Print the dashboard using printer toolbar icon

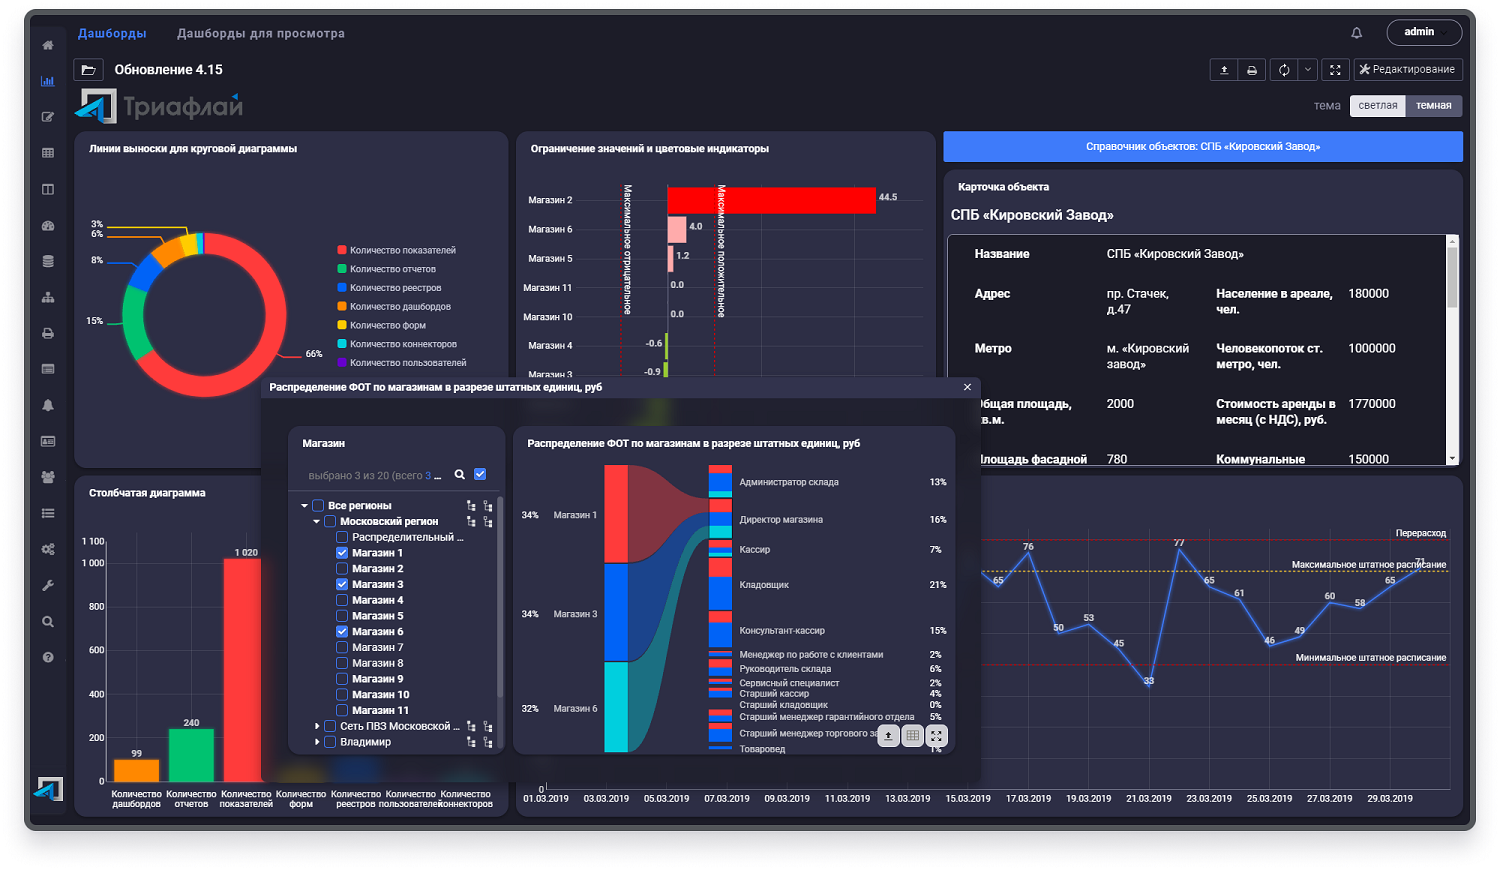(1251, 70)
